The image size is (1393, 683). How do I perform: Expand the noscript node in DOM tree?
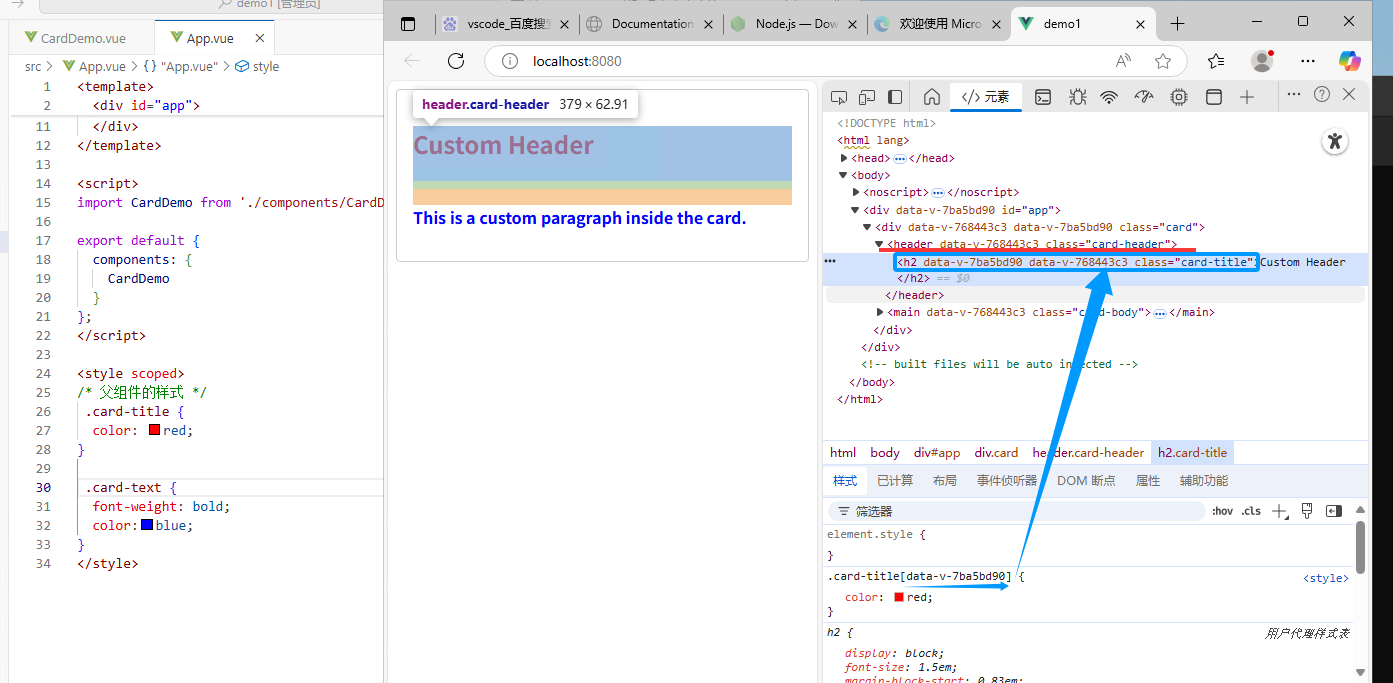click(x=856, y=192)
